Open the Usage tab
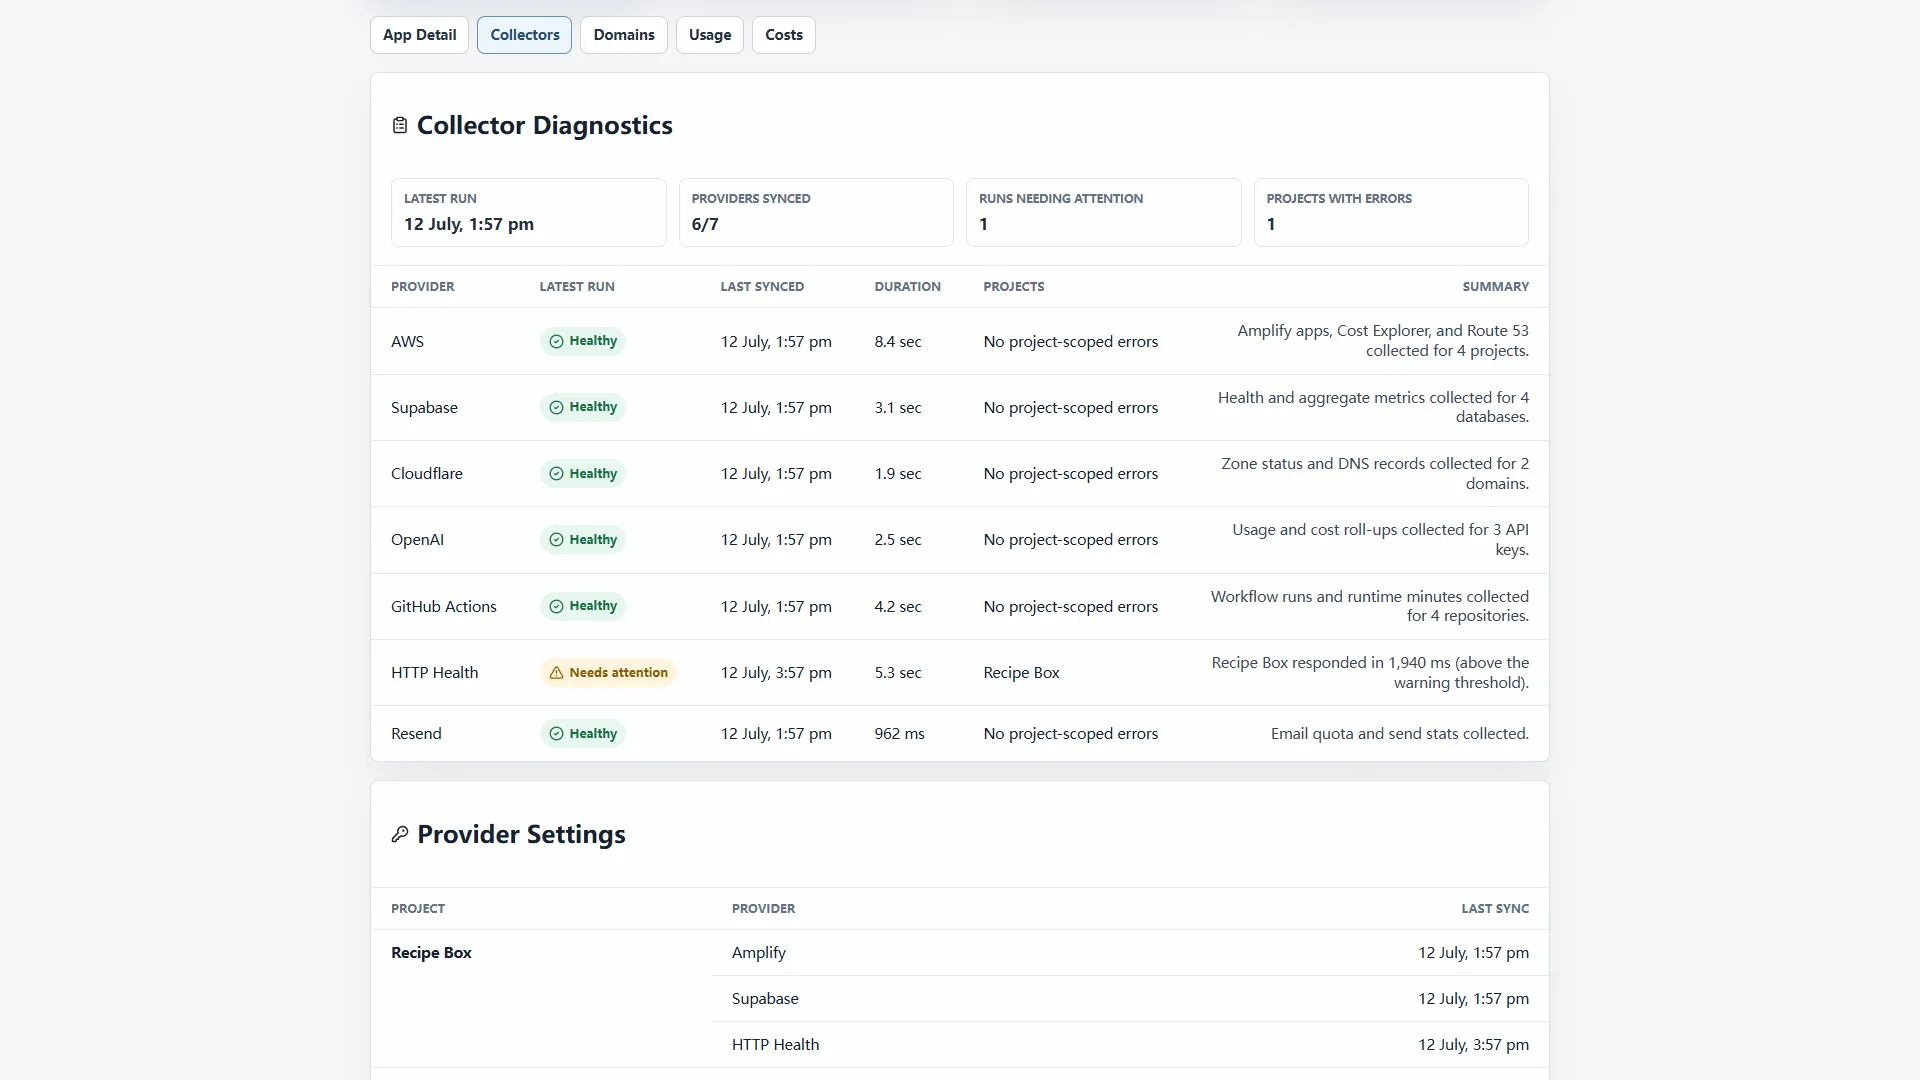 point(710,35)
